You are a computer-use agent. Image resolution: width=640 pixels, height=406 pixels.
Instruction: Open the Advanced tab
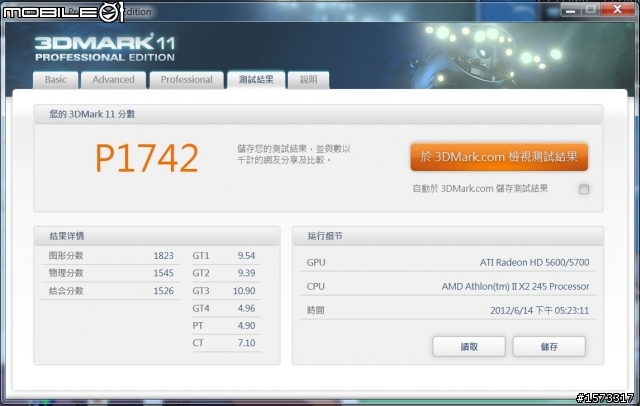pyautogui.click(x=113, y=80)
